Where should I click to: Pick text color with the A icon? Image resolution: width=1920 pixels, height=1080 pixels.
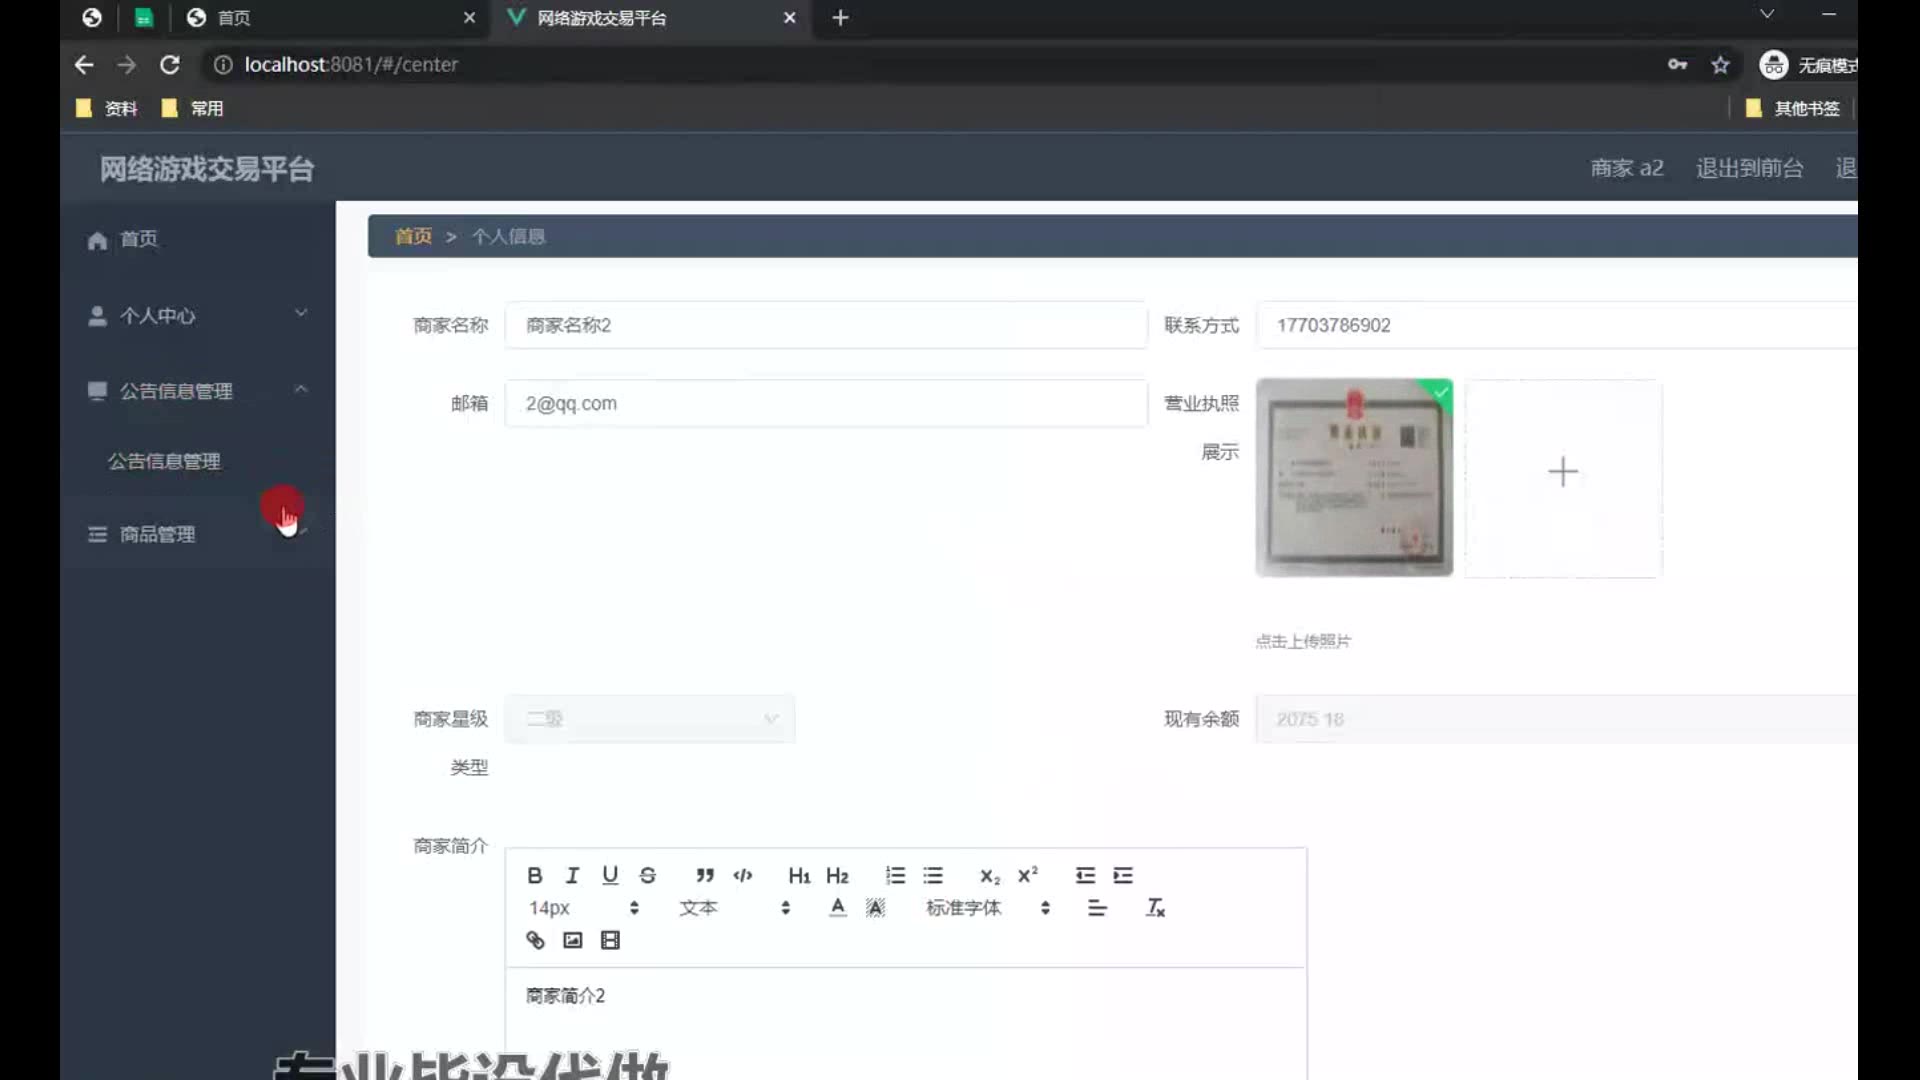pyautogui.click(x=838, y=908)
